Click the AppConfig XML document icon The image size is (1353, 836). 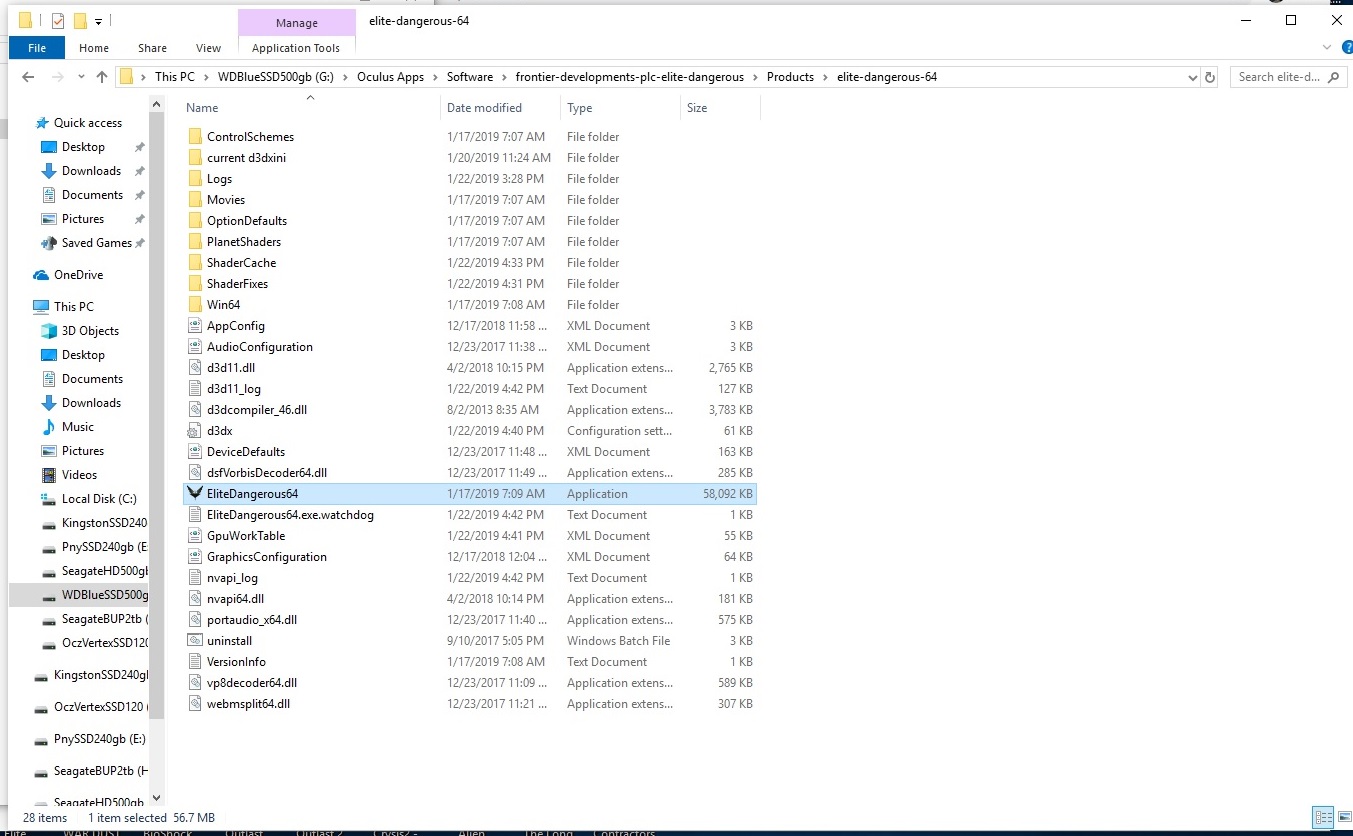tap(195, 325)
